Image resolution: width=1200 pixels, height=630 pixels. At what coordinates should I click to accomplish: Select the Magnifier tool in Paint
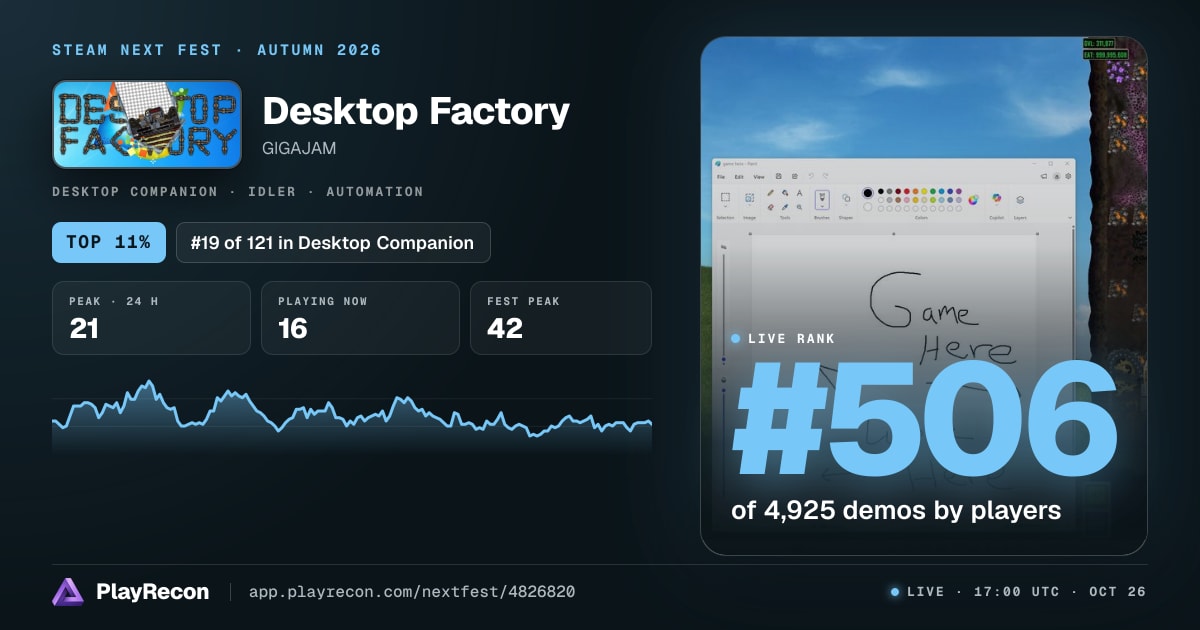click(x=799, y=207)
